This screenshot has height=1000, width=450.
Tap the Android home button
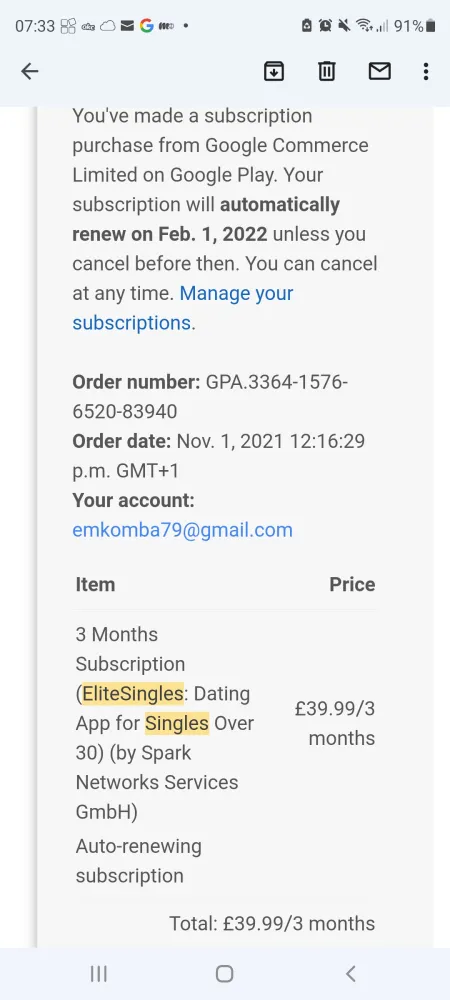(x=224, y=974)
